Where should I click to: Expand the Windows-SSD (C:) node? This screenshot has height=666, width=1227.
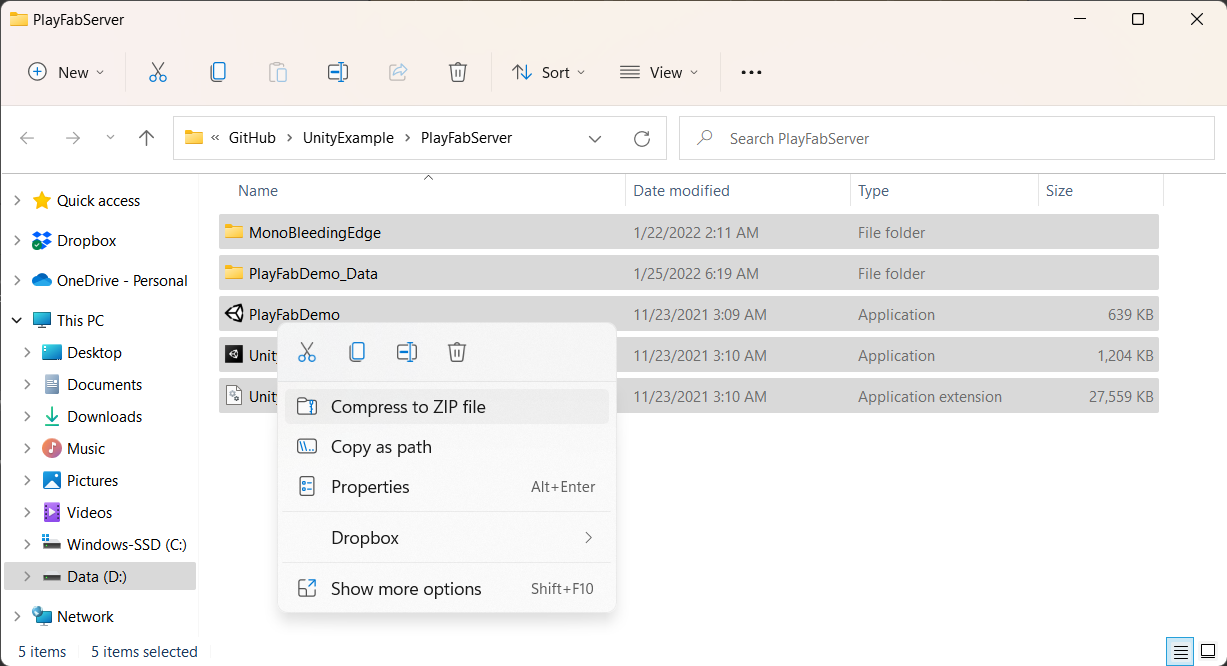(27, 545)
